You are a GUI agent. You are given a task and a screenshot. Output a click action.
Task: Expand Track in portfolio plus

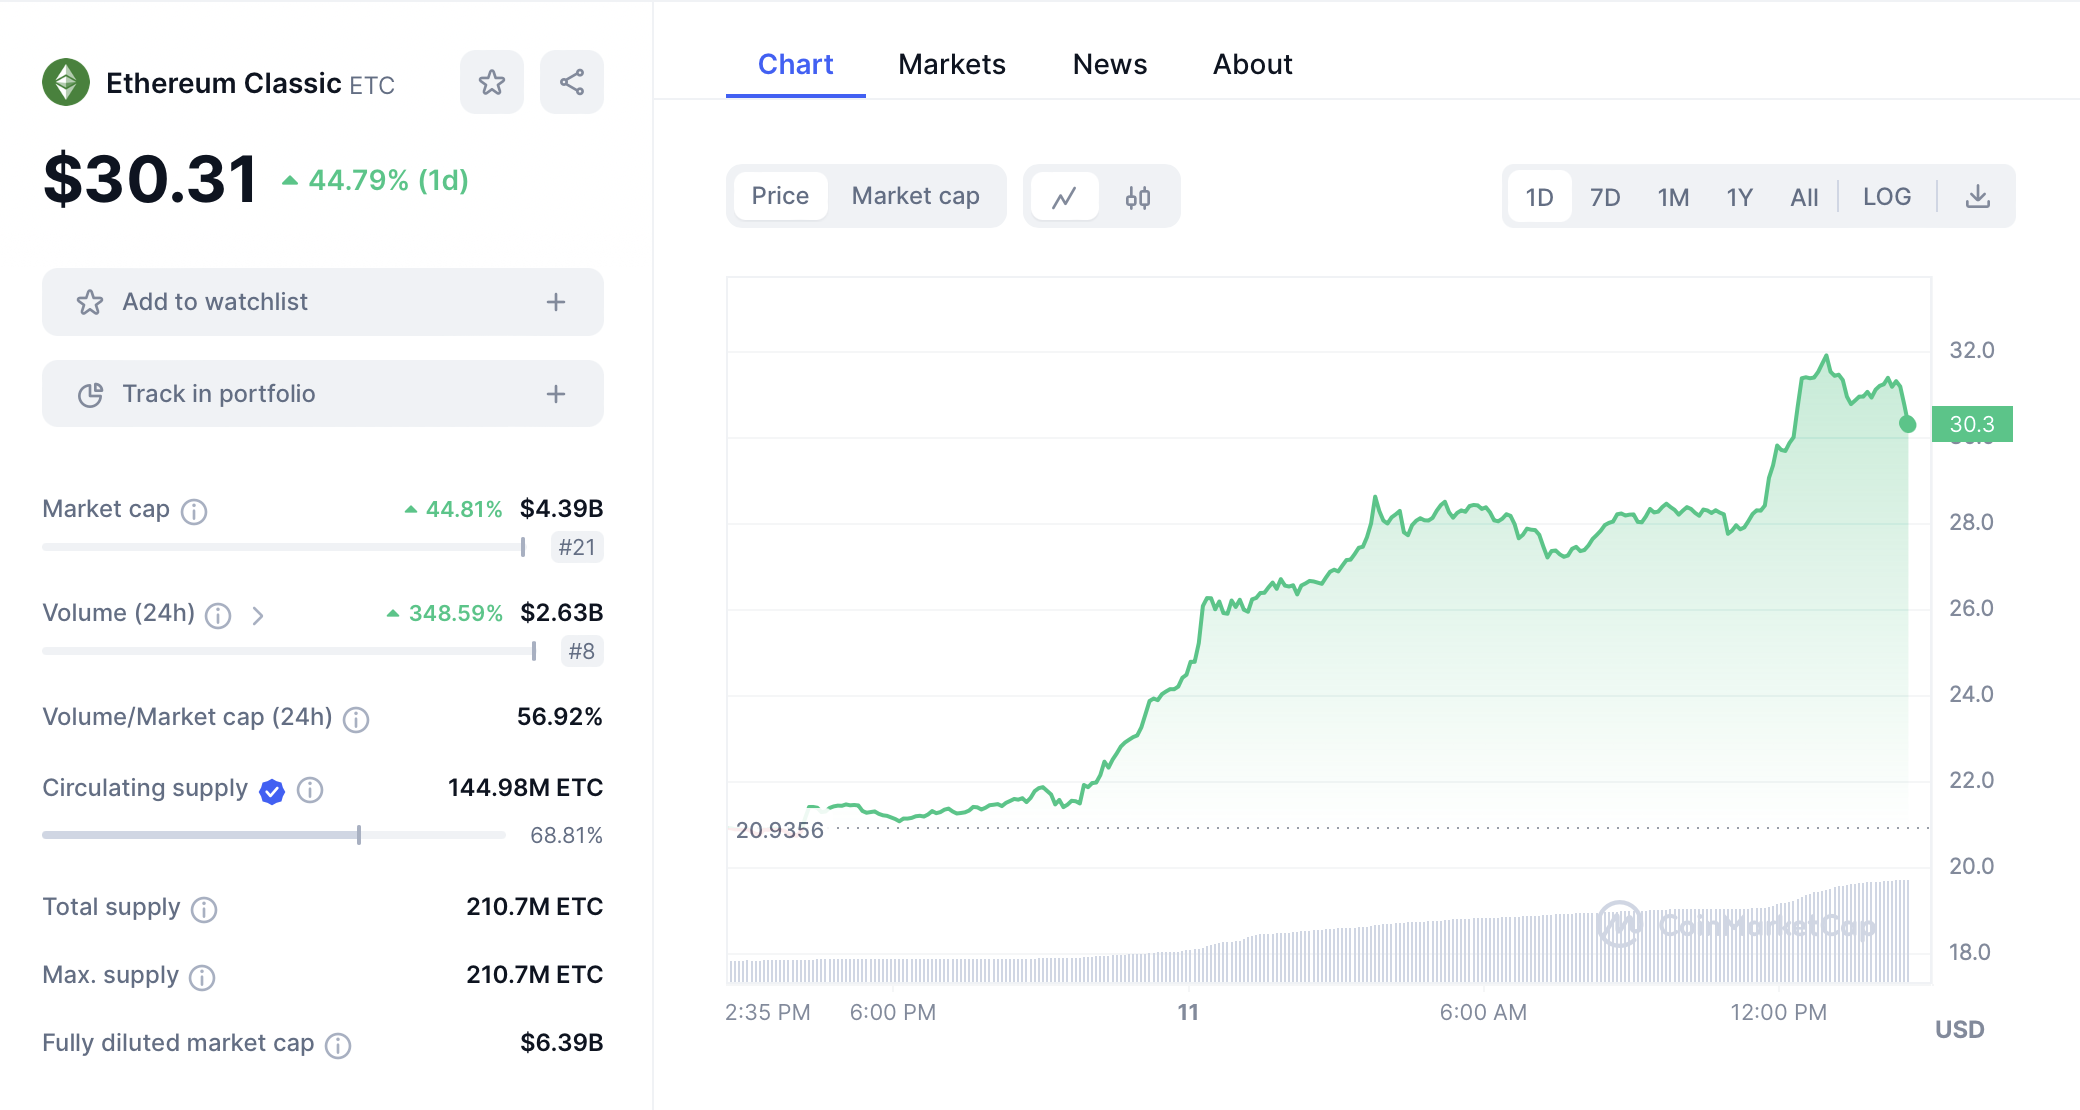(x=556, y=394)
